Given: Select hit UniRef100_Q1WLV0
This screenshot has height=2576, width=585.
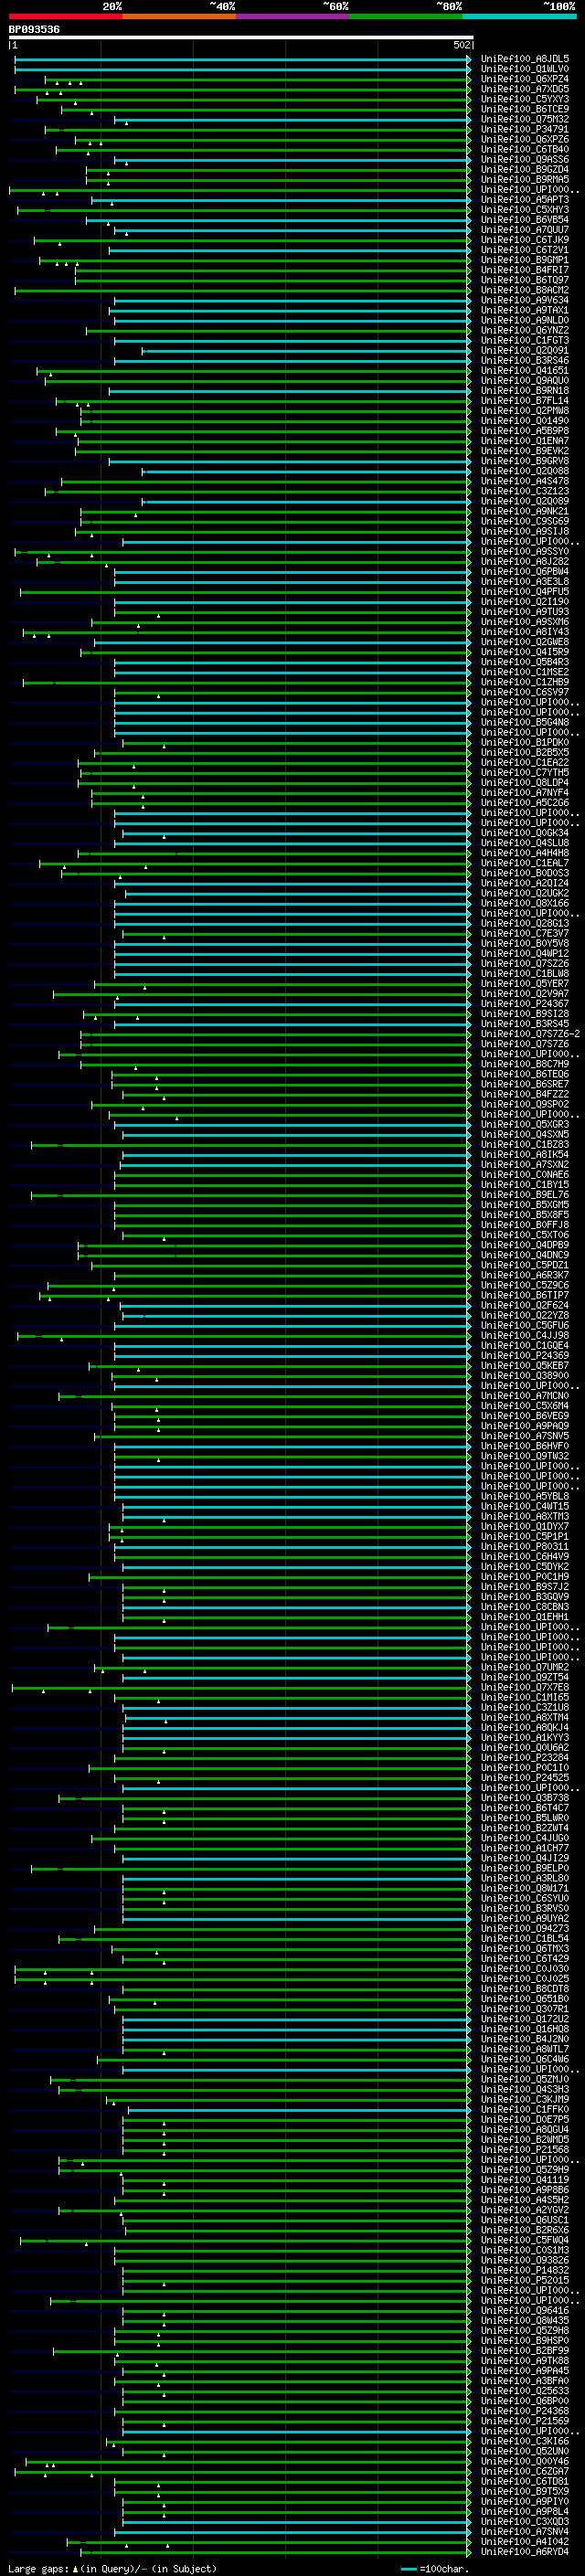Looking at the screenshot, I should coord(525,69).
